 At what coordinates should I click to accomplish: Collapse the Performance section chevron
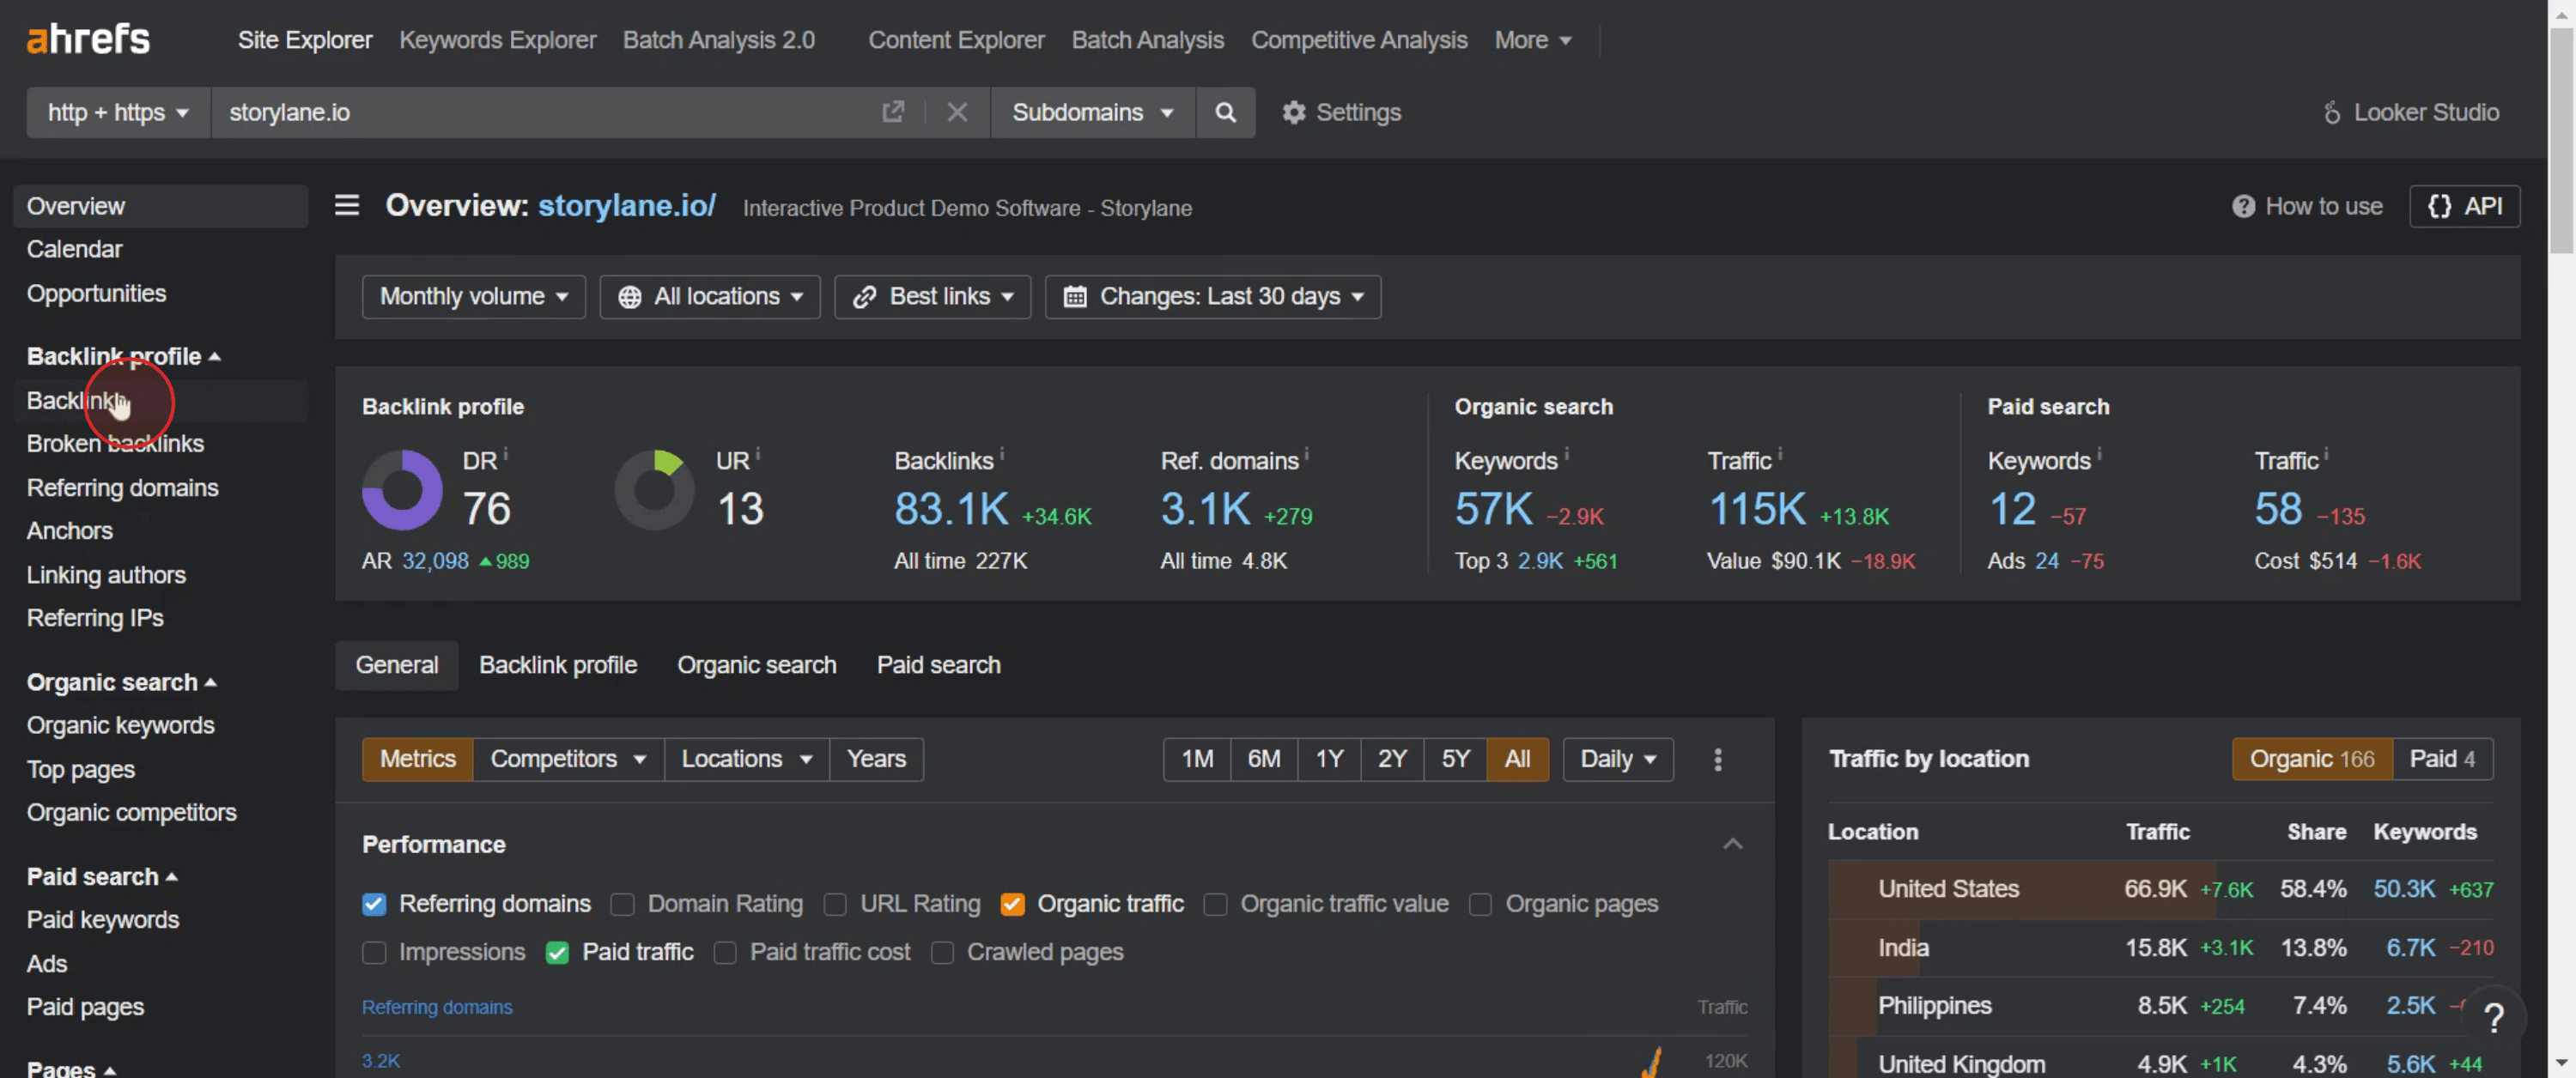1732,844
